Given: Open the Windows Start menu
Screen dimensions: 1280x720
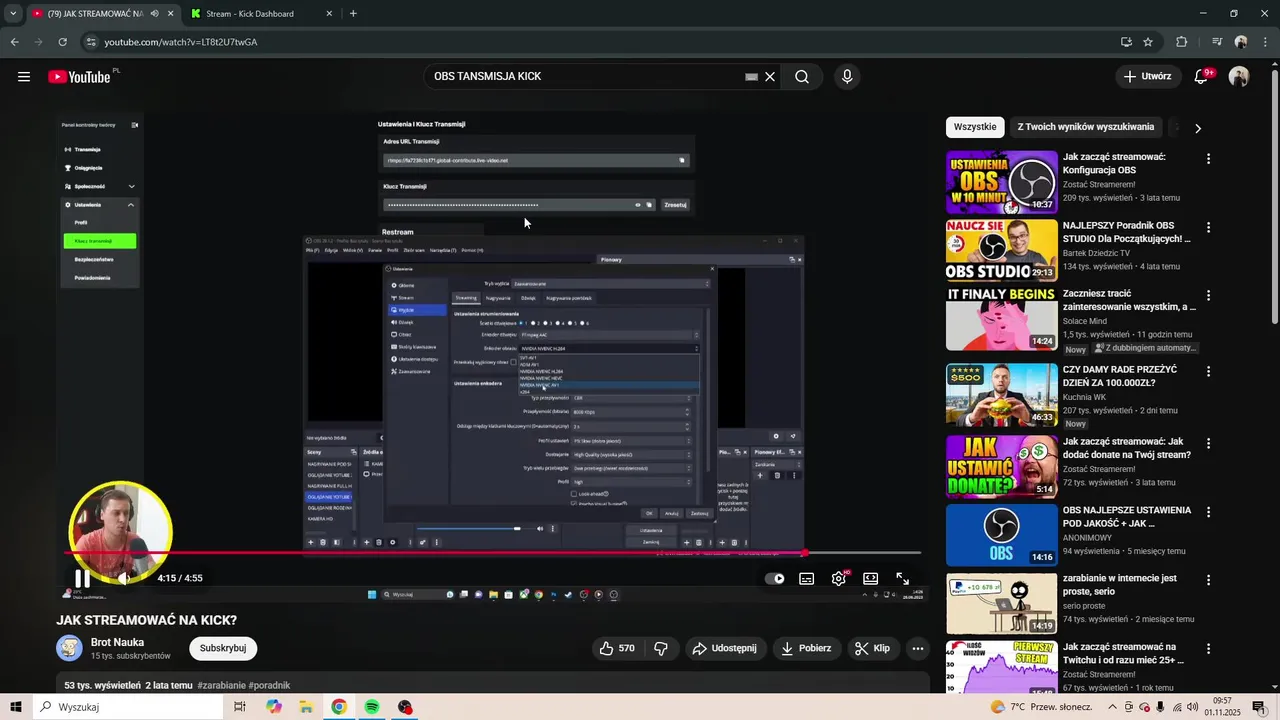Looking at the screenshot, I should (15, 707).
